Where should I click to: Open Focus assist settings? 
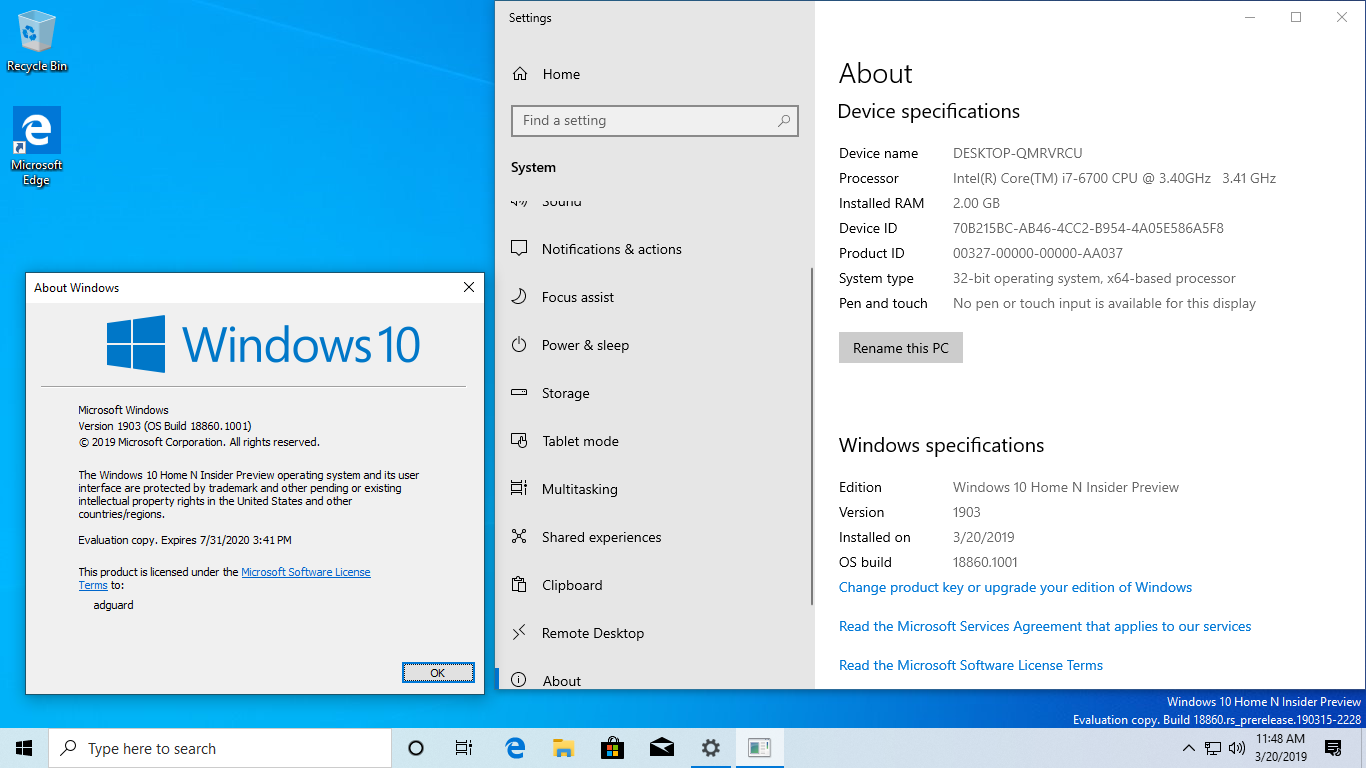(x=653, y=297)
